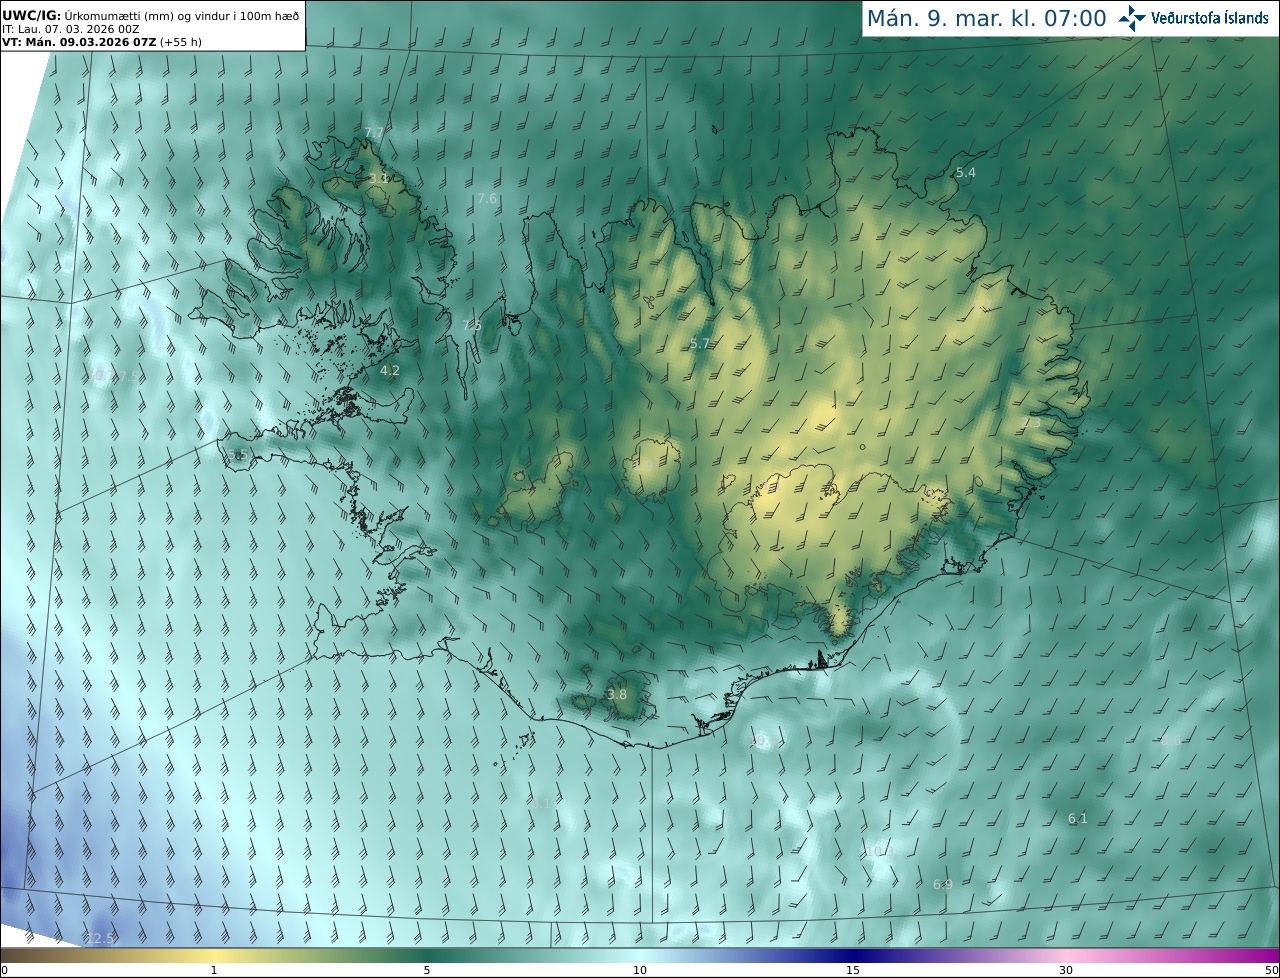Click the colour scale tick label 30

pos(1066,970)
